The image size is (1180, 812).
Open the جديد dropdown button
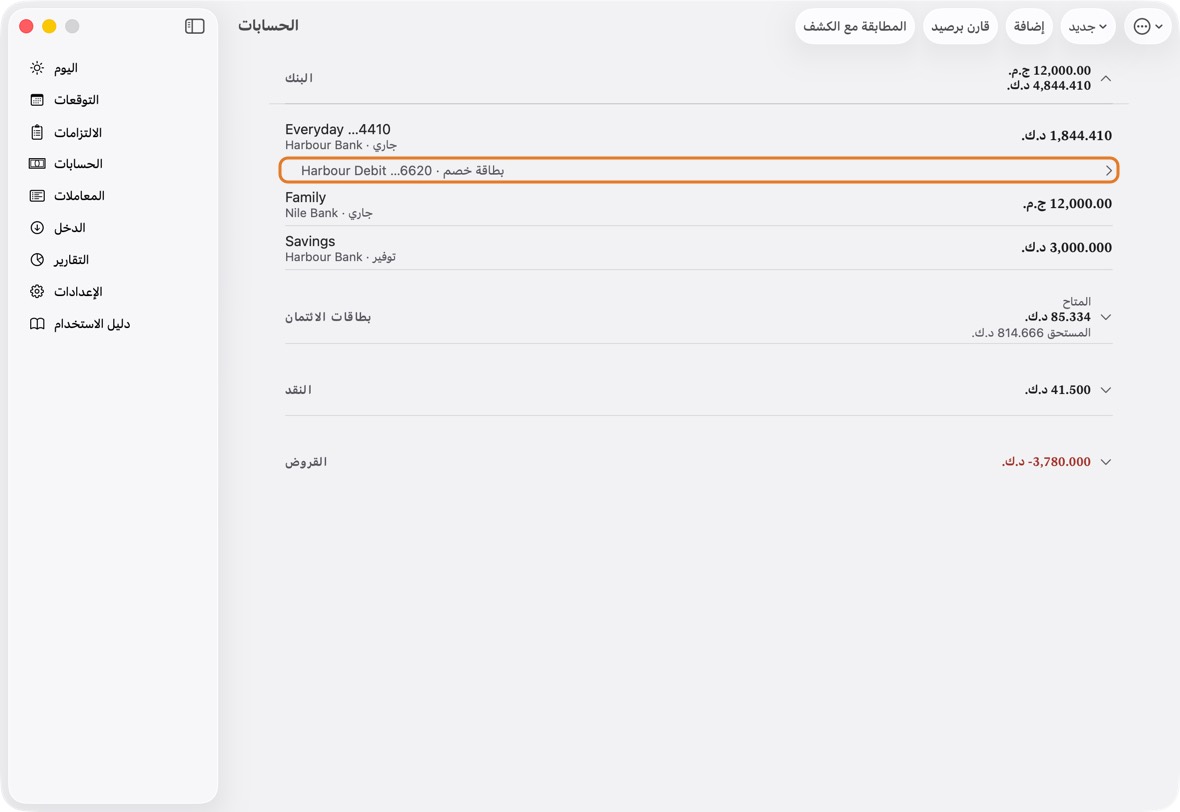(x=1088, y=26)
